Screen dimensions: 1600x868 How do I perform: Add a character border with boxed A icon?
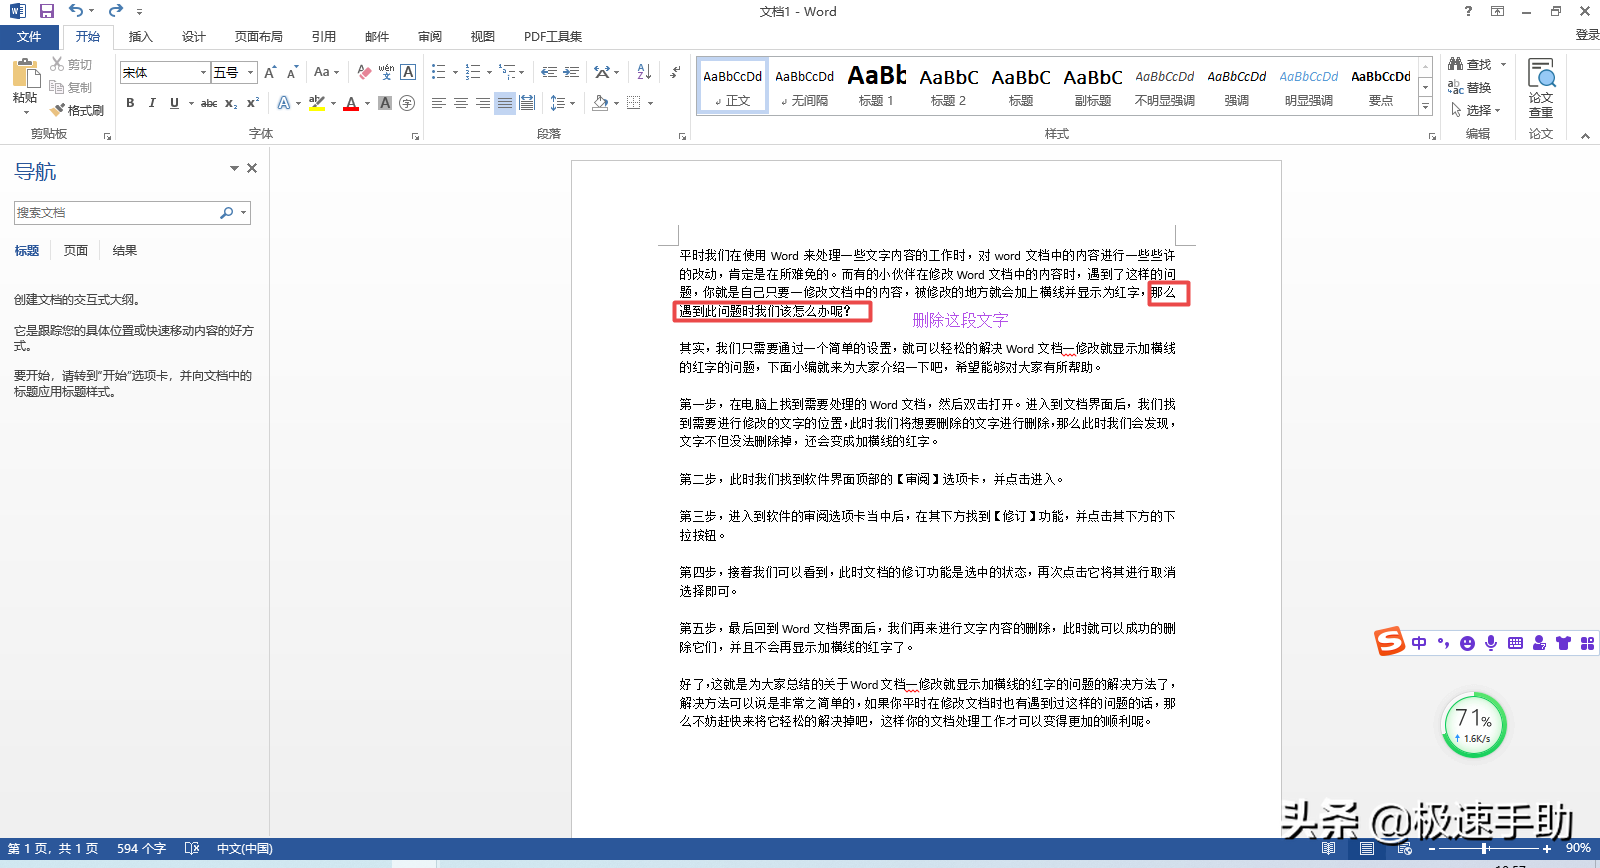pos(408,72)
